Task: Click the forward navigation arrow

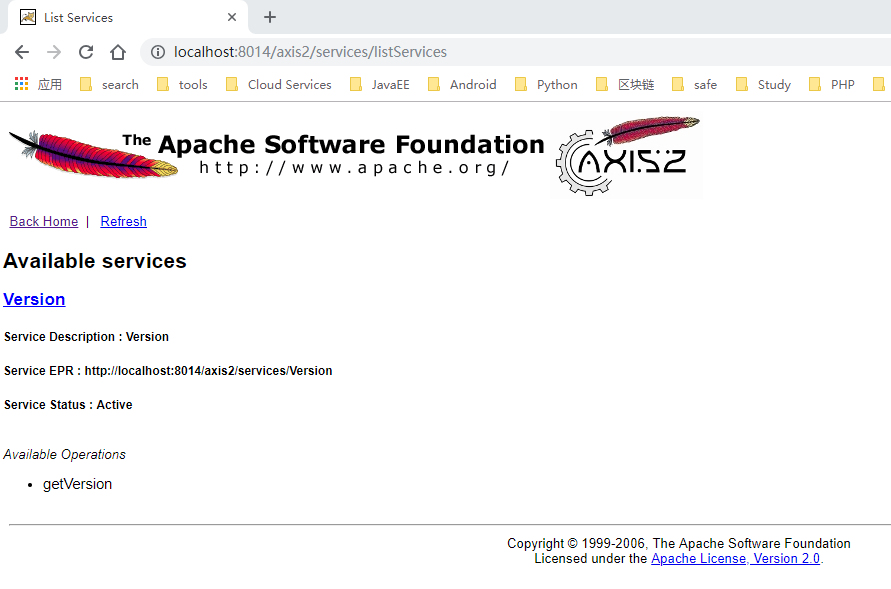Action: point(53,52)
